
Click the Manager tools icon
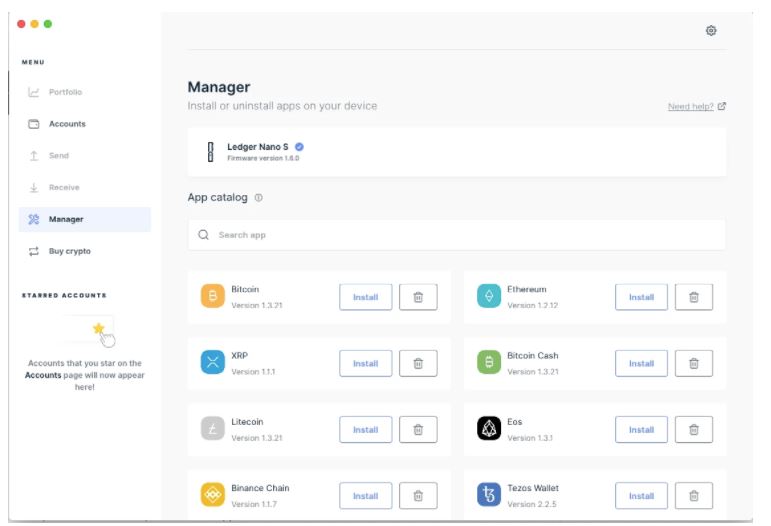click(33, 219)
